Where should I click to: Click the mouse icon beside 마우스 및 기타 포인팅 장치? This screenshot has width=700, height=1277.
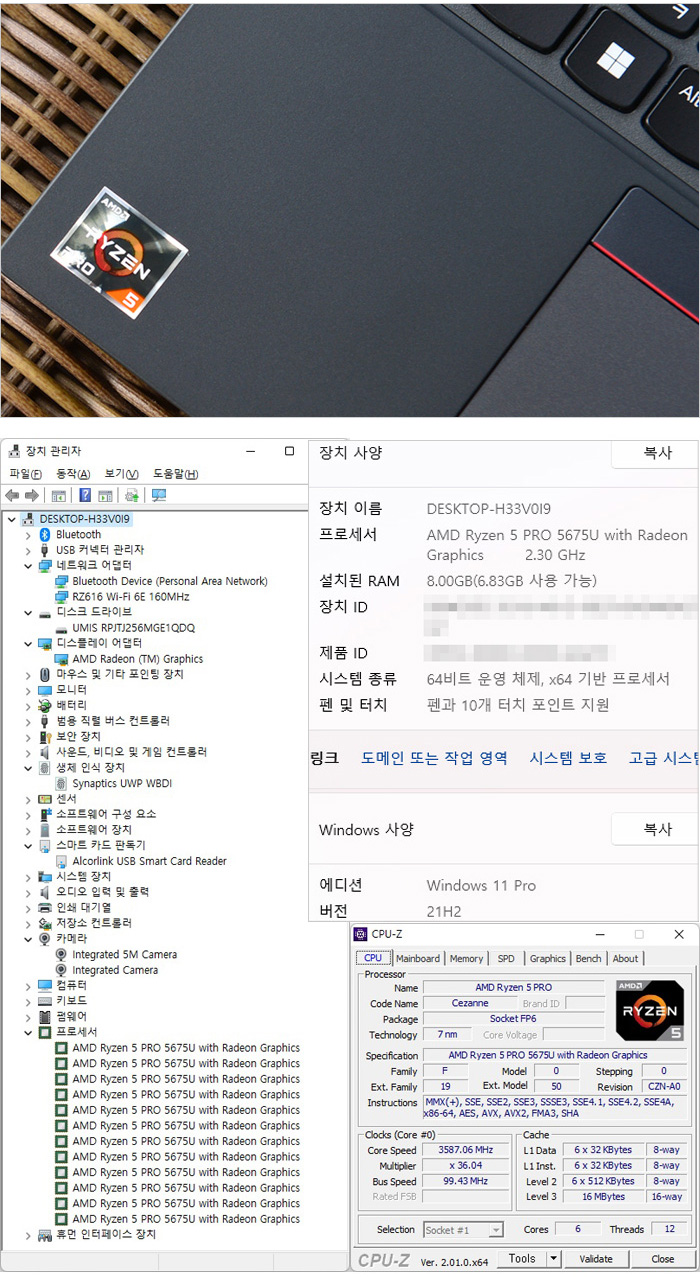coord(45,674)
